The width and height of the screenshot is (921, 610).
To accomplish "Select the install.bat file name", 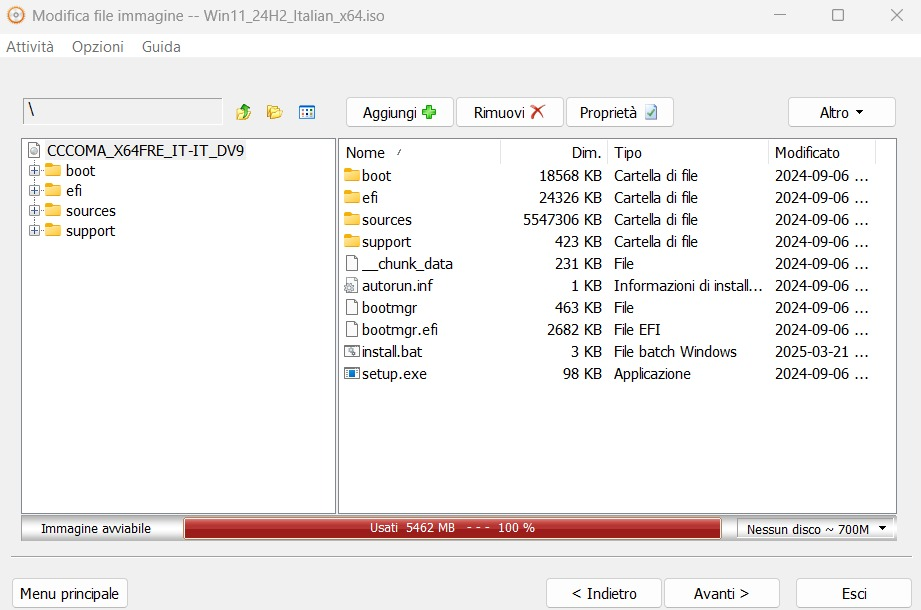I will [392, 352].
